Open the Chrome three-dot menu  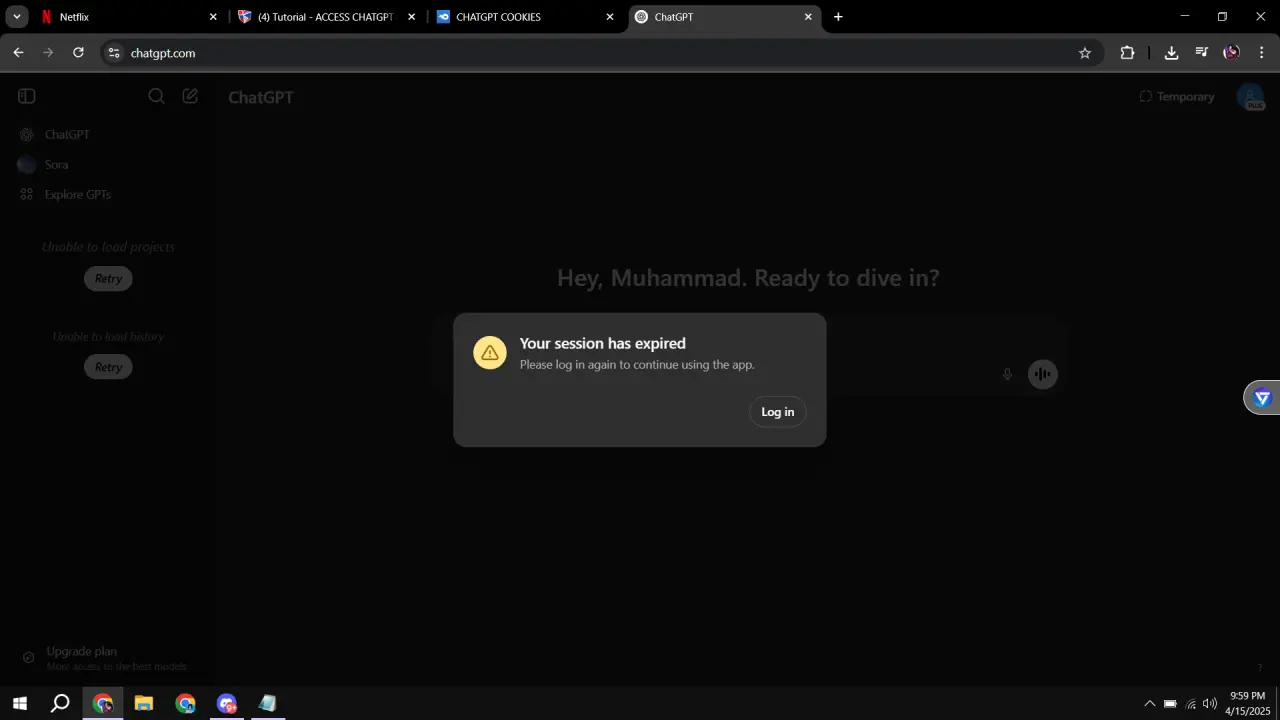[1261, 53]
